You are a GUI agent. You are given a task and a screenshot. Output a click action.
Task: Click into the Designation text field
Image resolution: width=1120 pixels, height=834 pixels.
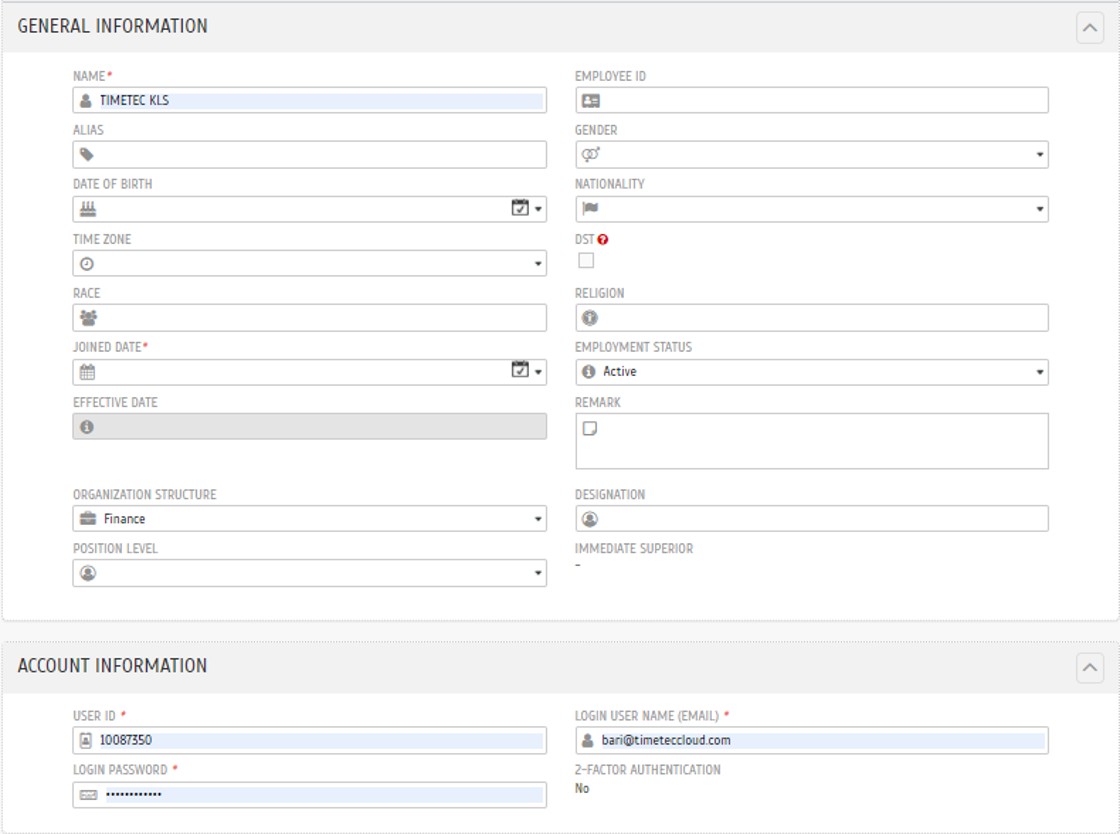[x=820, y=519]
